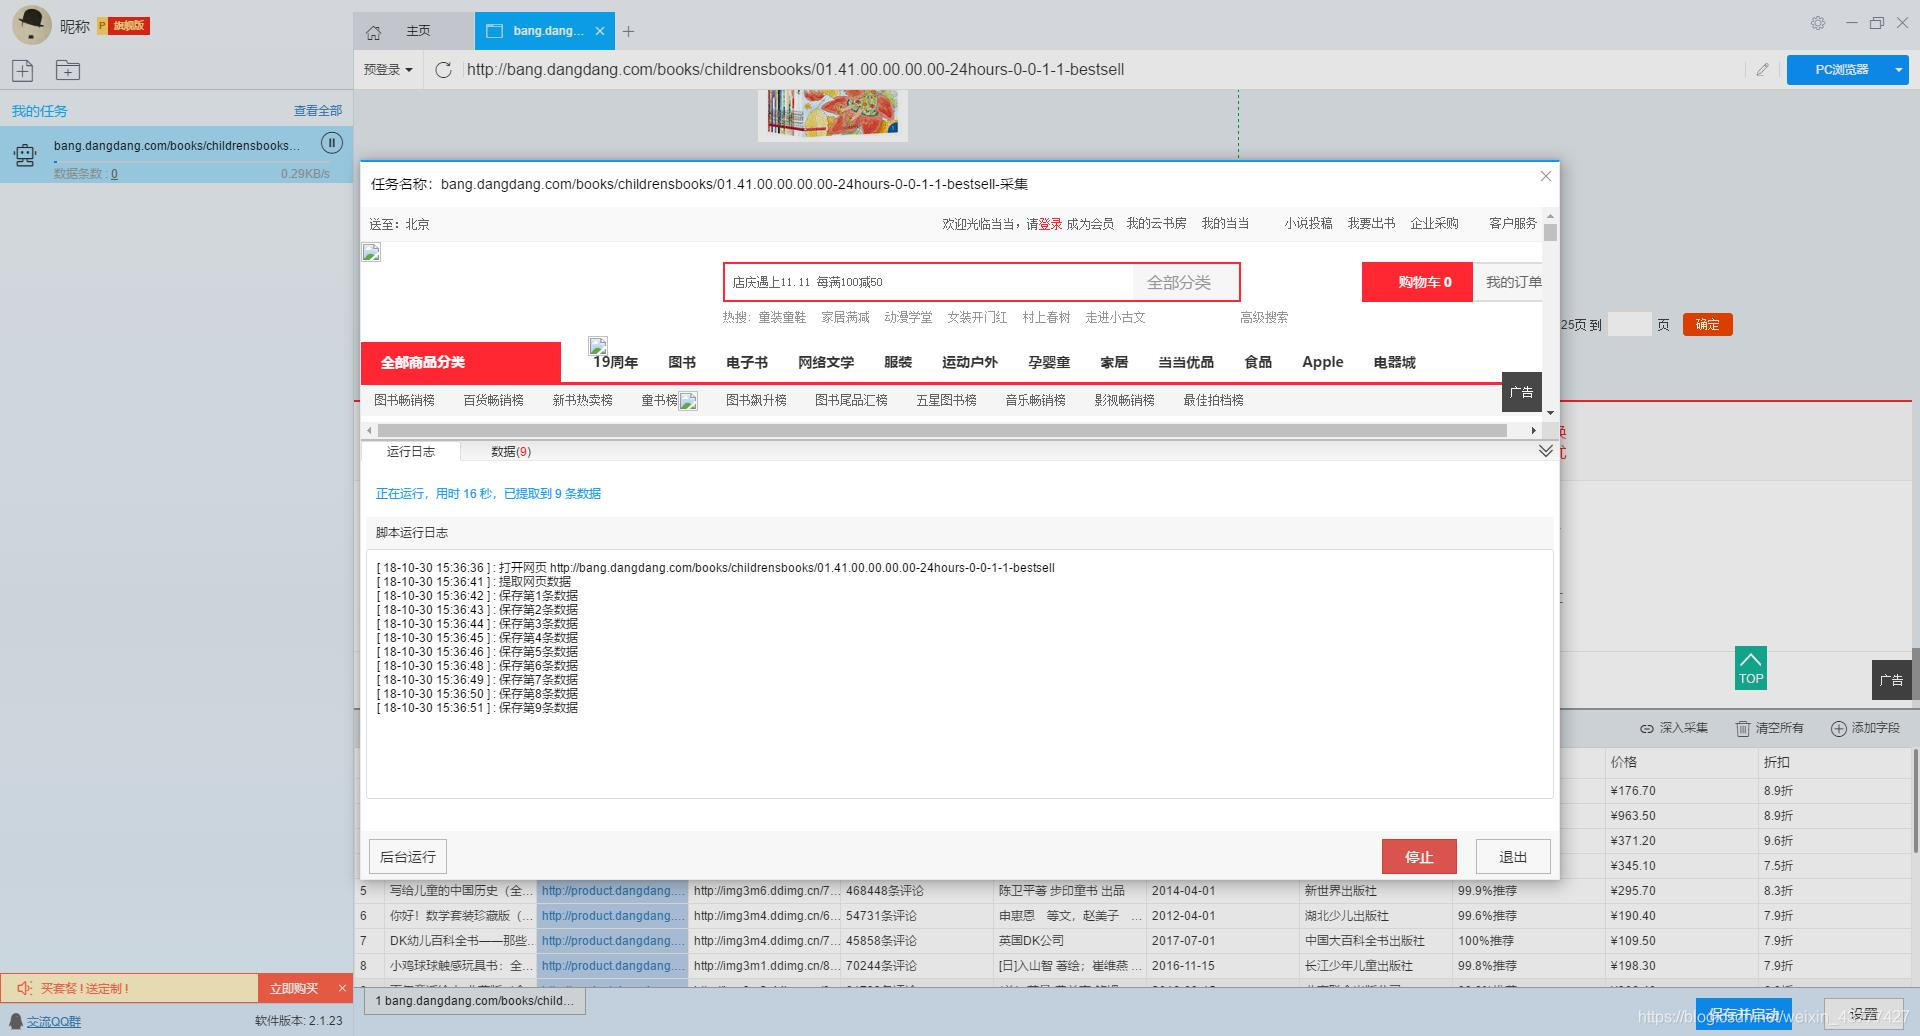Click the new folder group icon
The height and width of the screenshot is (1036, 1920).
68,70
